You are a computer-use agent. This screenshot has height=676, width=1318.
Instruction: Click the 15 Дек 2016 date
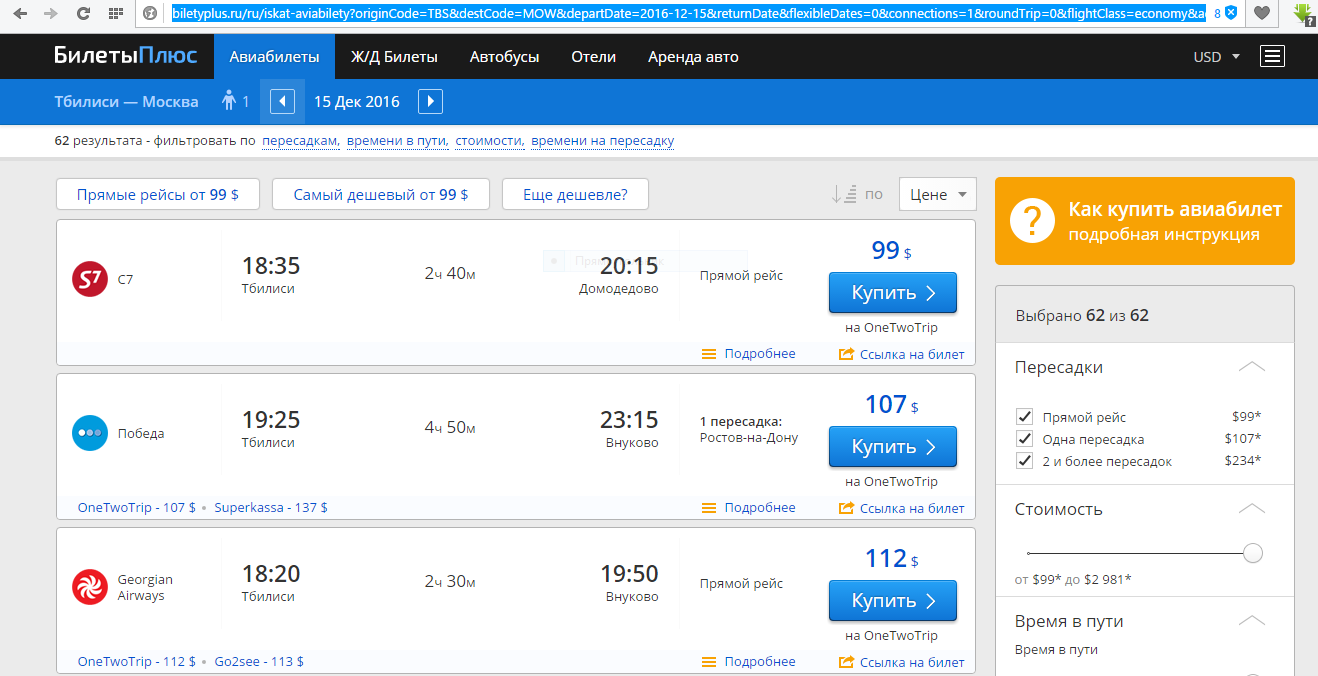pyautogui.click(x=356, y=101)
